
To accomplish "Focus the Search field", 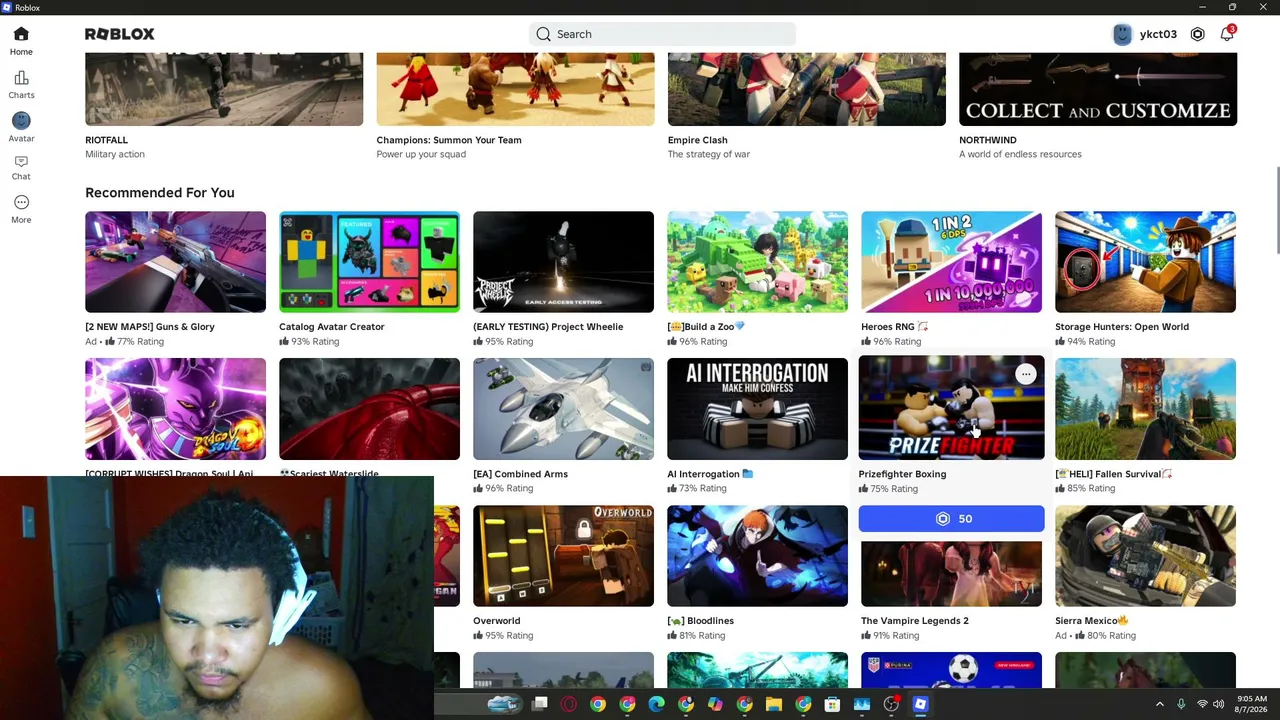I will [x=662, y=34].
